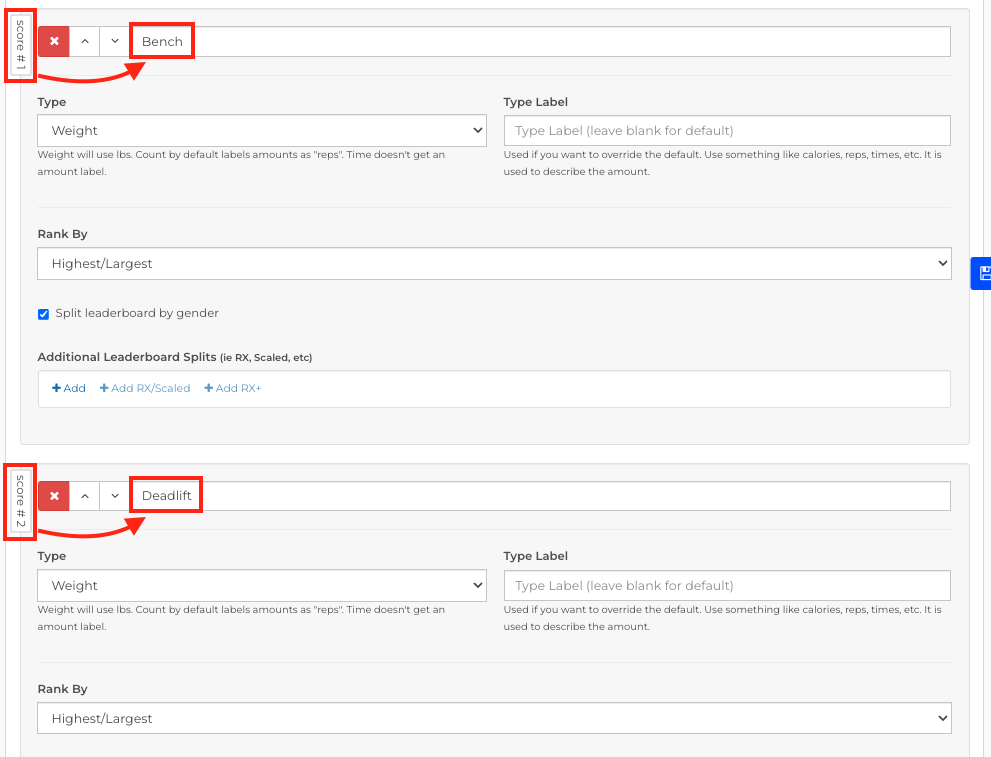Click the Deadlift Type Label input

(x=727, y=586)
